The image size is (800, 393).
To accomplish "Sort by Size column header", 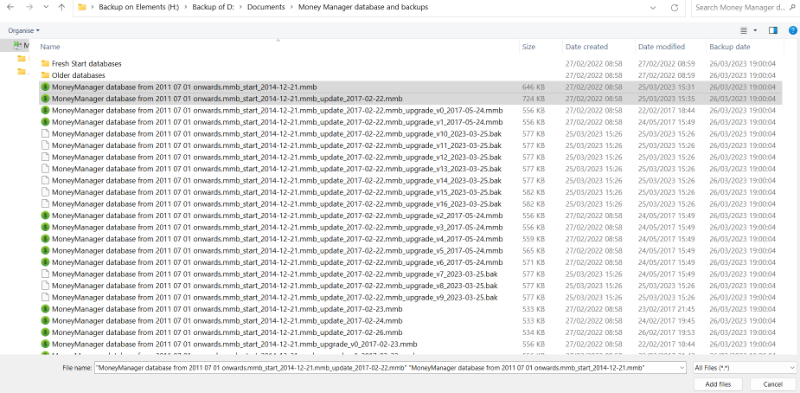I will [529, 46].
